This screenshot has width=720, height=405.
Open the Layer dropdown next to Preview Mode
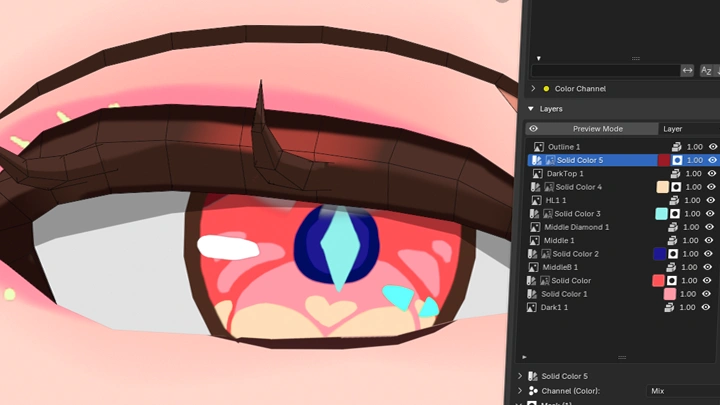click(689, 129)
